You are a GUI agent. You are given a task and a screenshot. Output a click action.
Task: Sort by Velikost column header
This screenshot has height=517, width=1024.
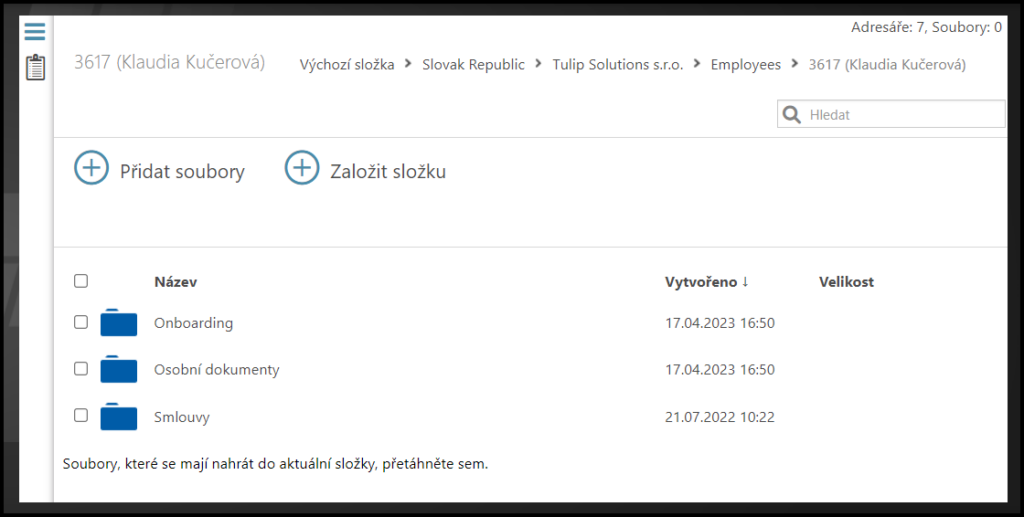click(846, 282)
